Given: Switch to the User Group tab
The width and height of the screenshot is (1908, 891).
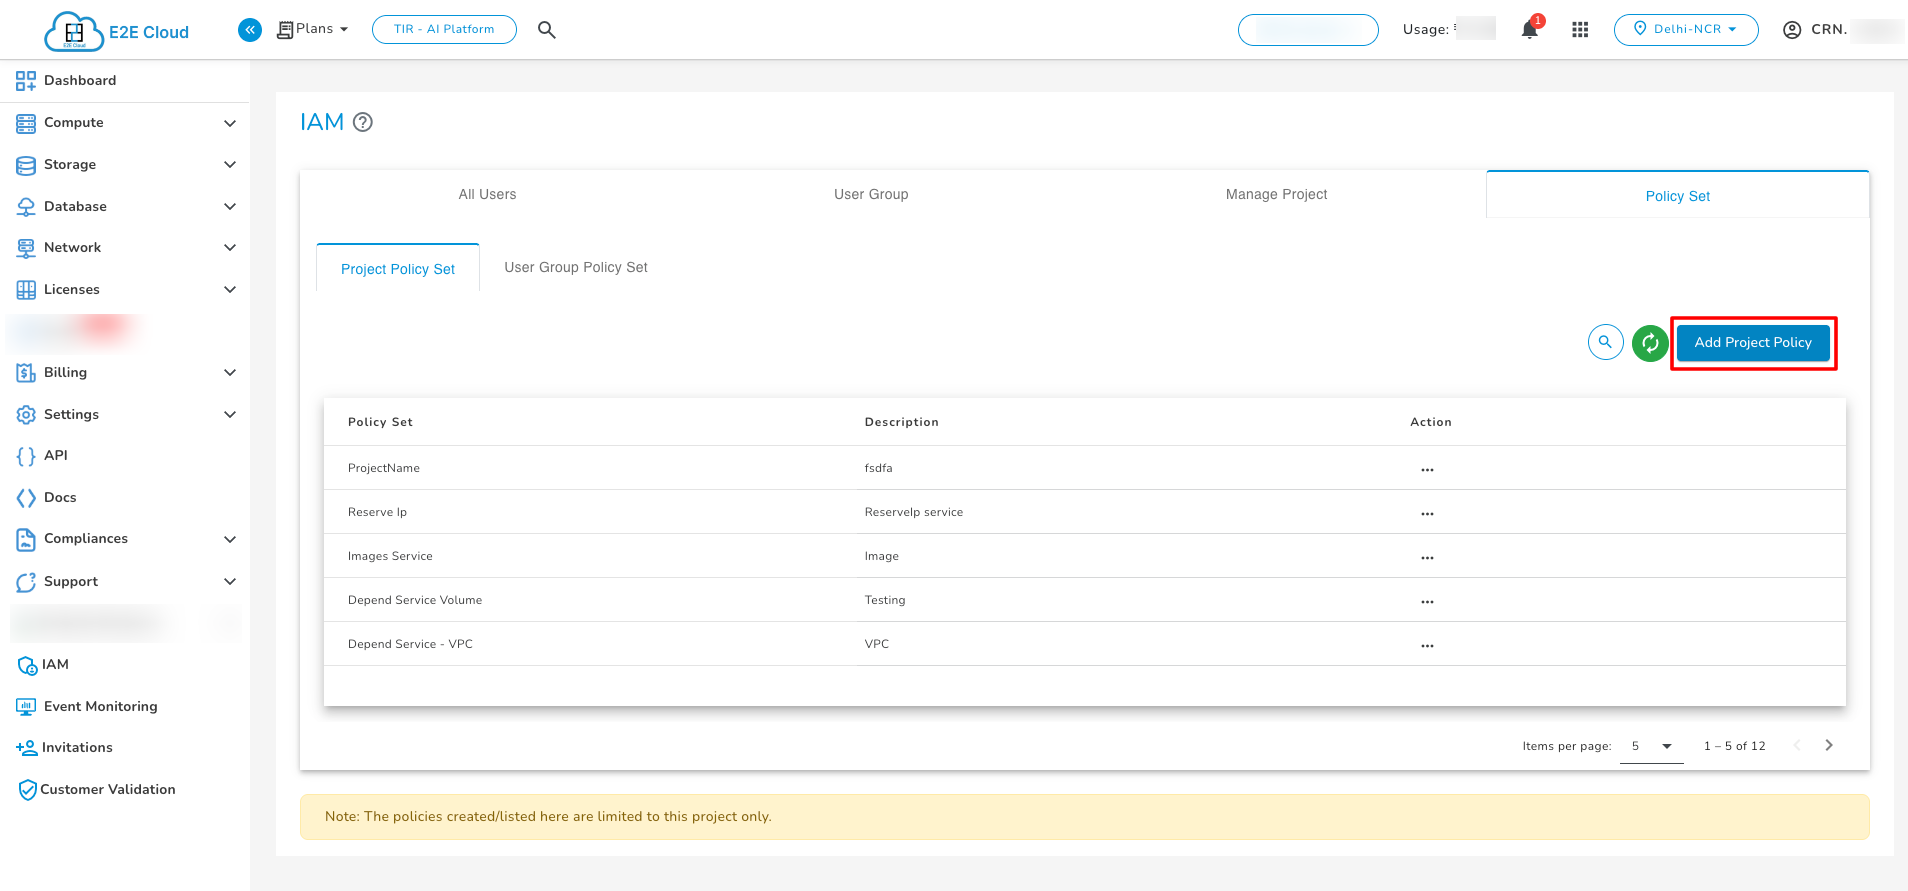Looking at the screenshot, I should pyautogui.click(x=871, y=194).
